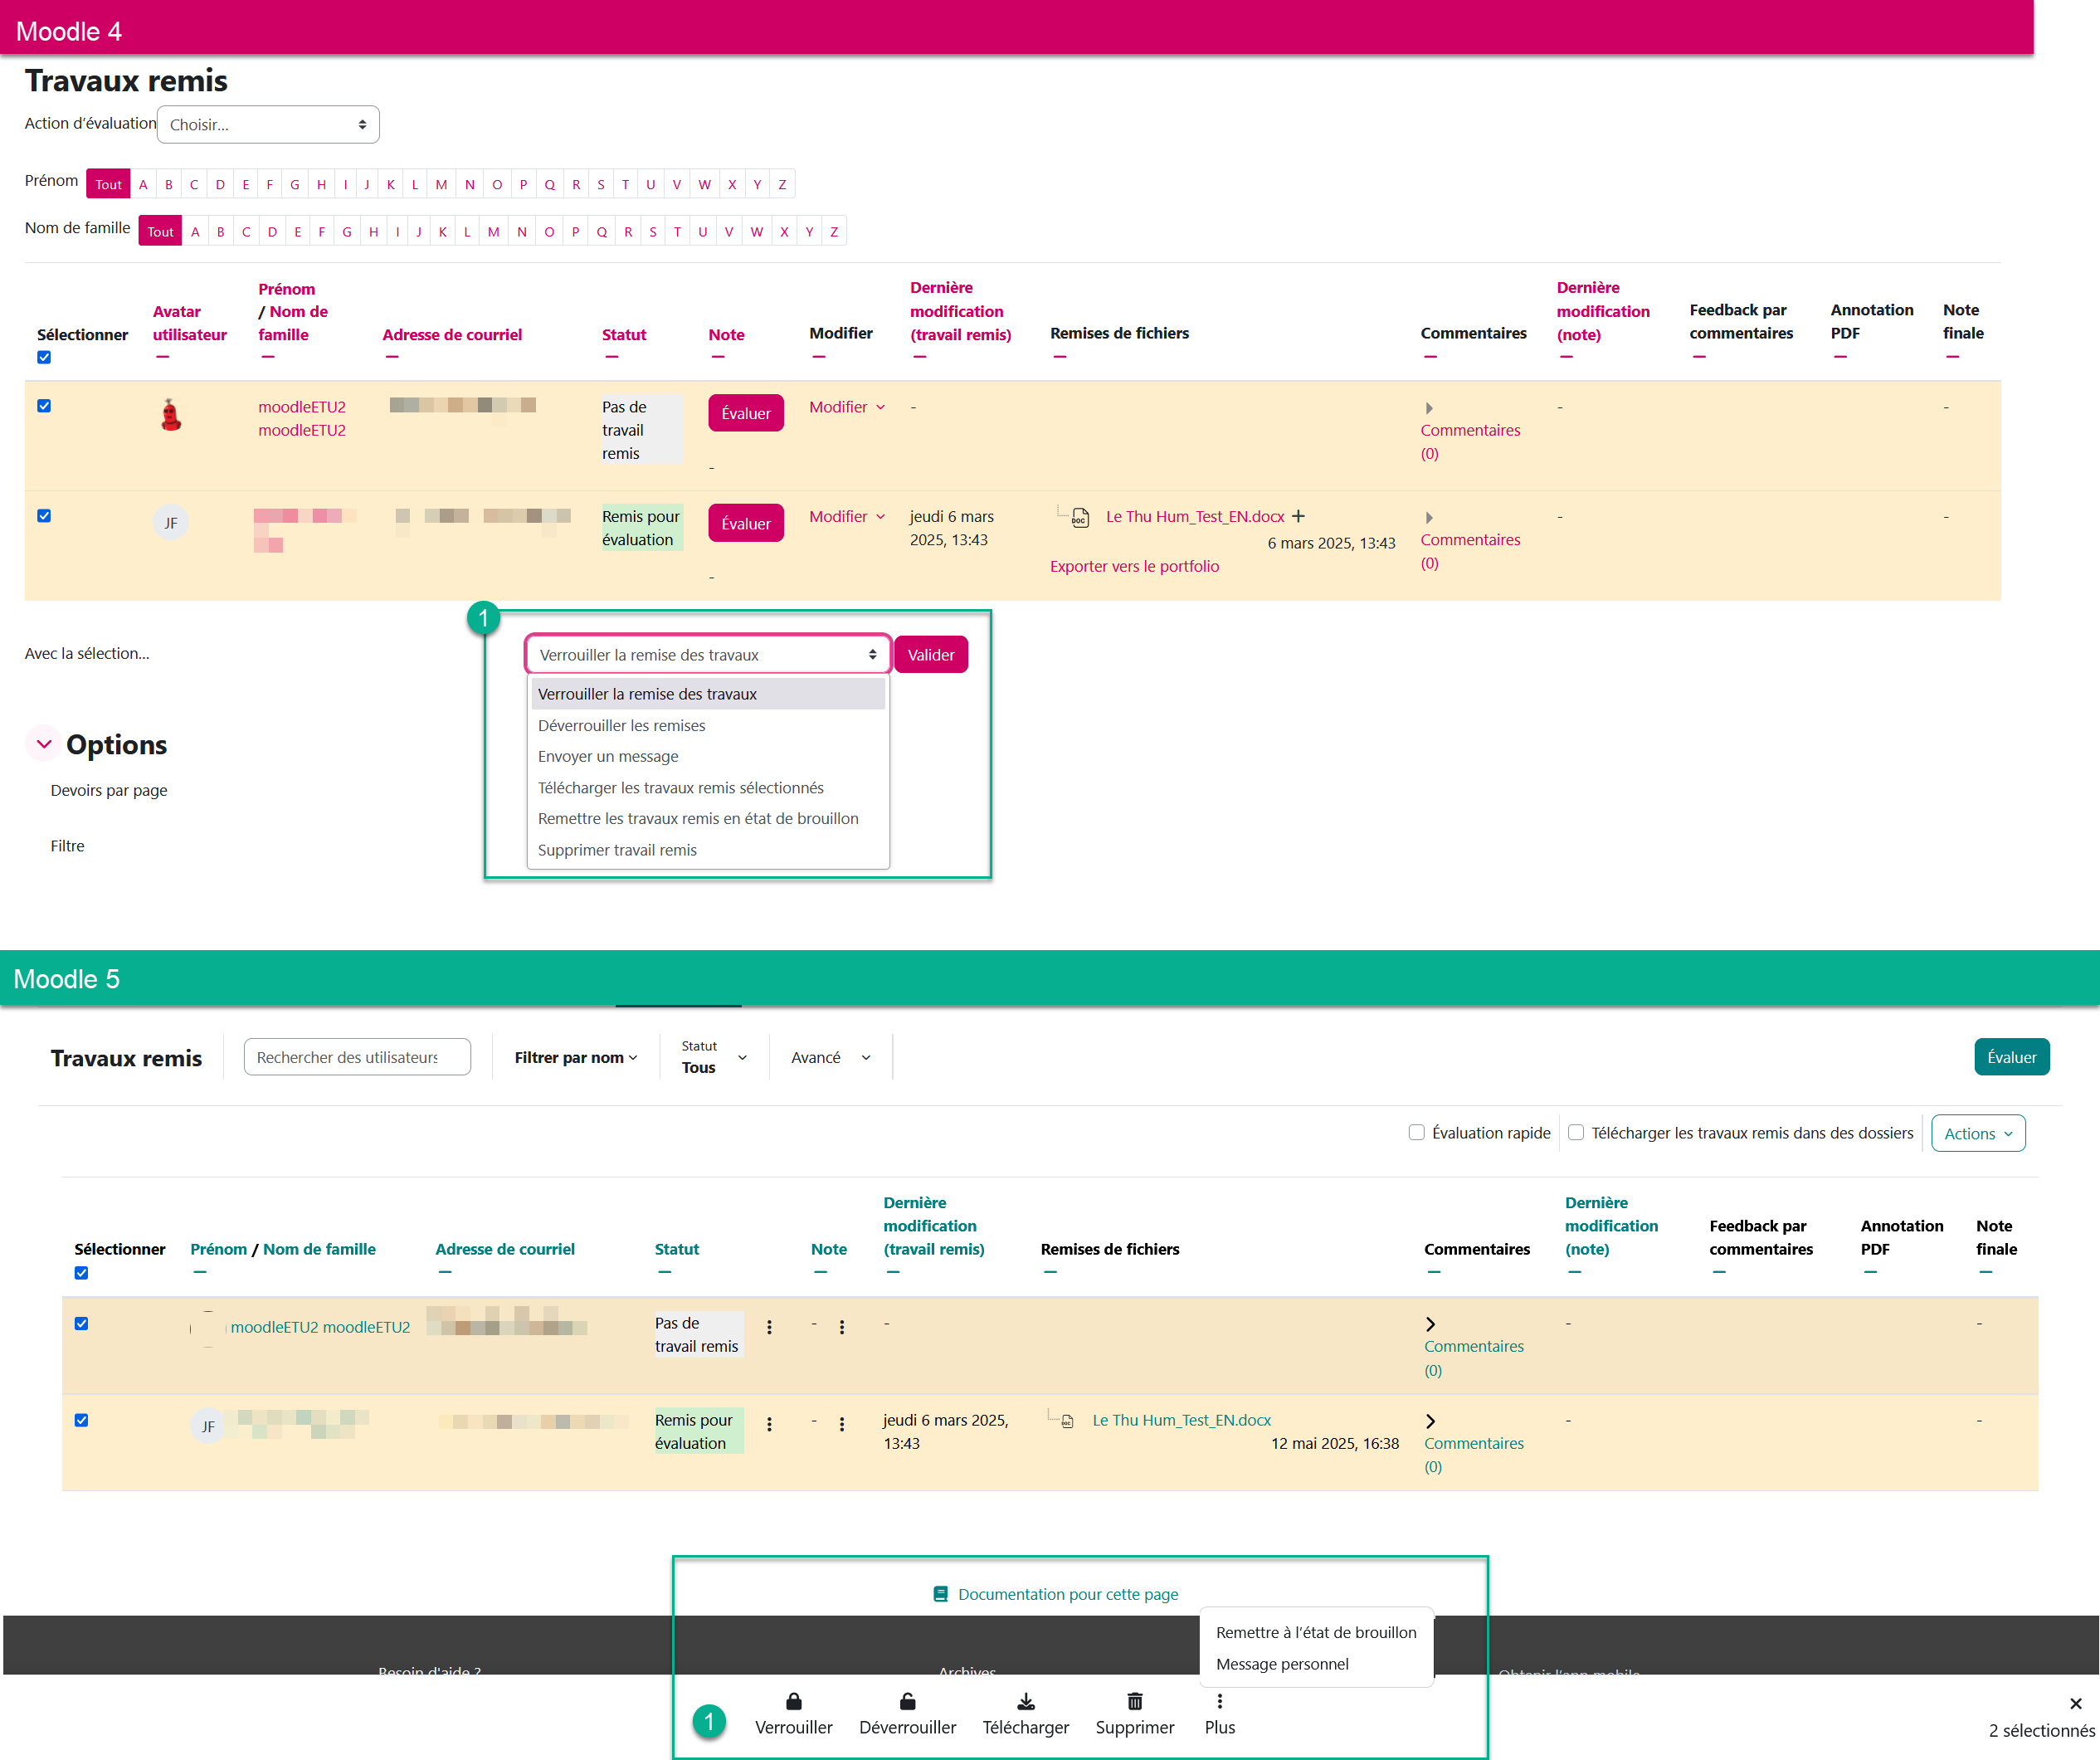Click the Supprimer trash icon
2100x1760 pixels.
(x=1134, y=1701)
